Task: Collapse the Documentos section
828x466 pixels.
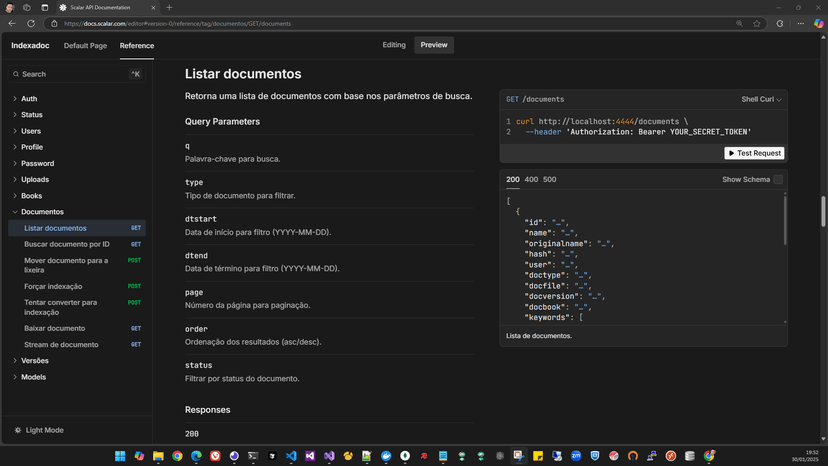Action: (x=42, y=212)
